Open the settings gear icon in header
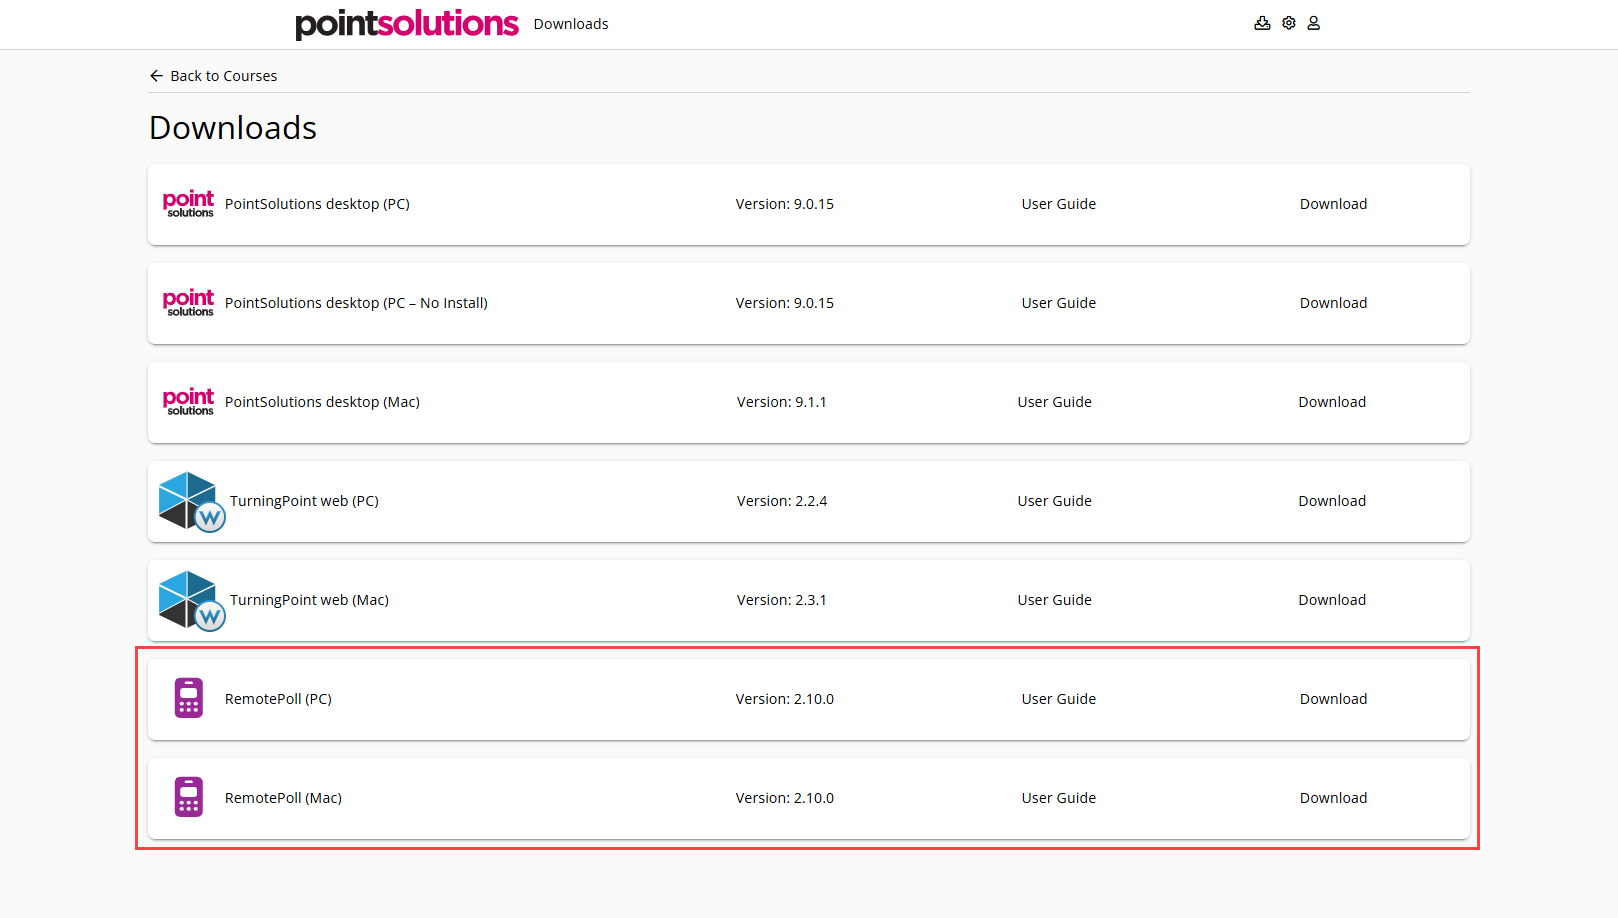The image size is (1618, 918). pos(1289,23)
